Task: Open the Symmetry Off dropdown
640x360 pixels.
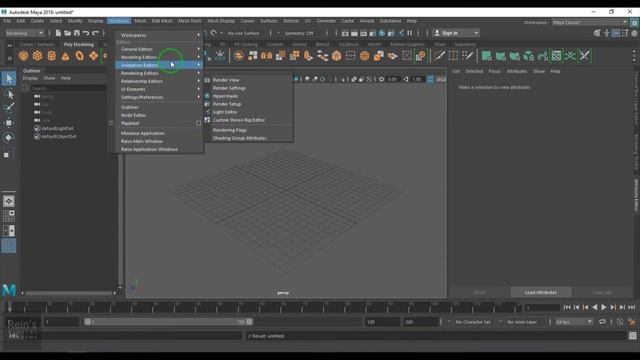Action: click(299, 33)
